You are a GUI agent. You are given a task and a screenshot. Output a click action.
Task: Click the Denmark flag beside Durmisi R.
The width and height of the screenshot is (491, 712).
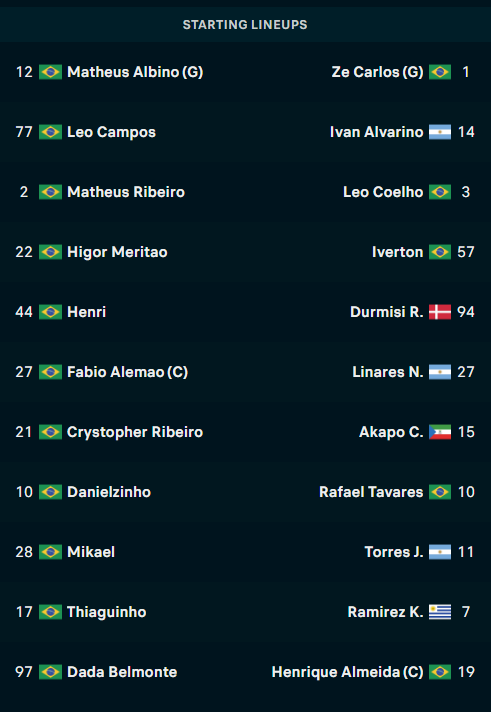click(x=440, y=312)
